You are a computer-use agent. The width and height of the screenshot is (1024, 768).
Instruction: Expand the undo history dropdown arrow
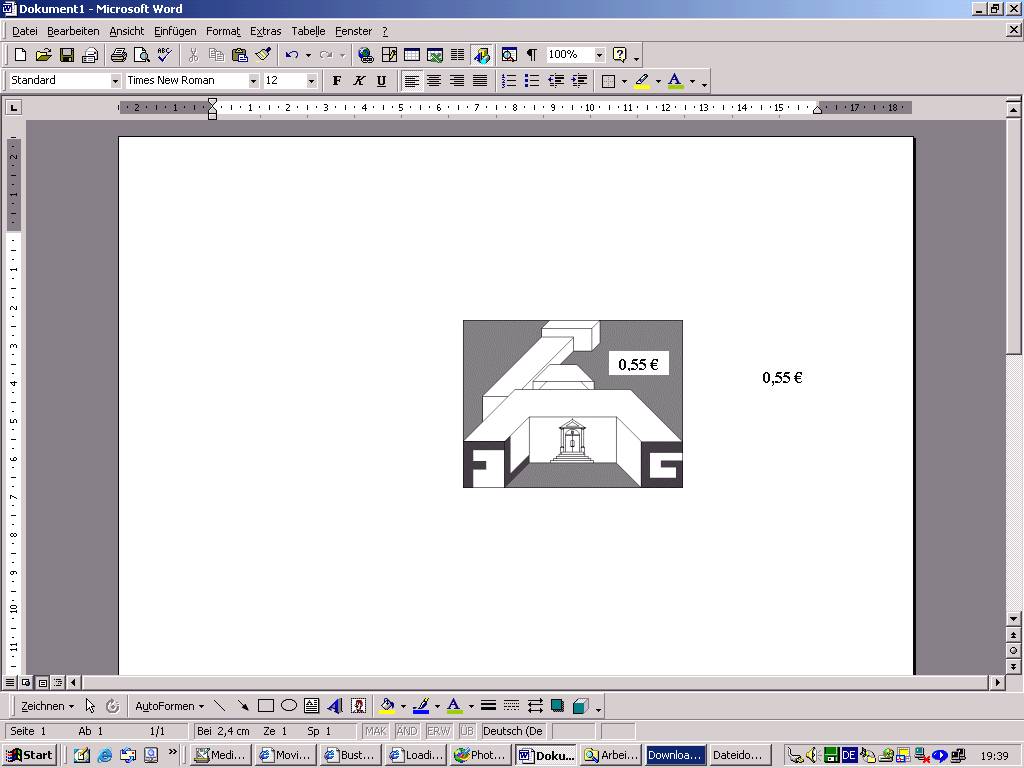pos(308,55)
